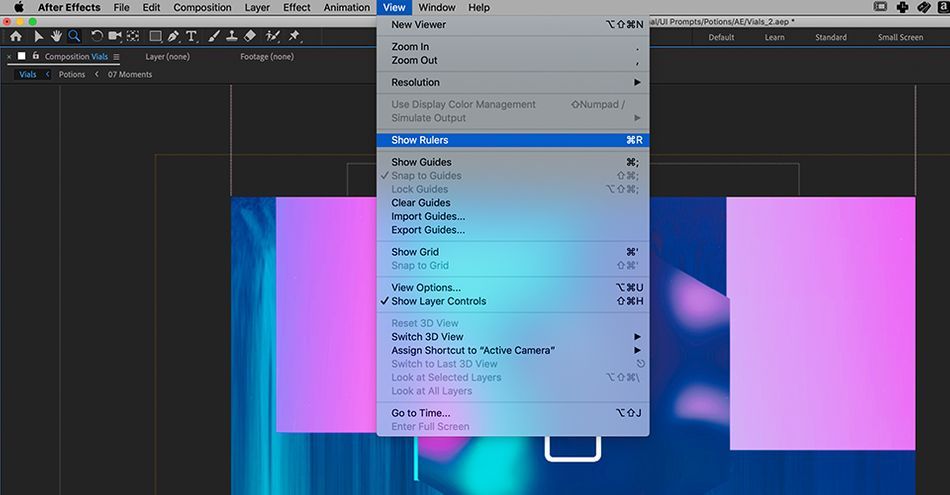
Task: Expand the Resolution submenu
Action: pos(513,82)
